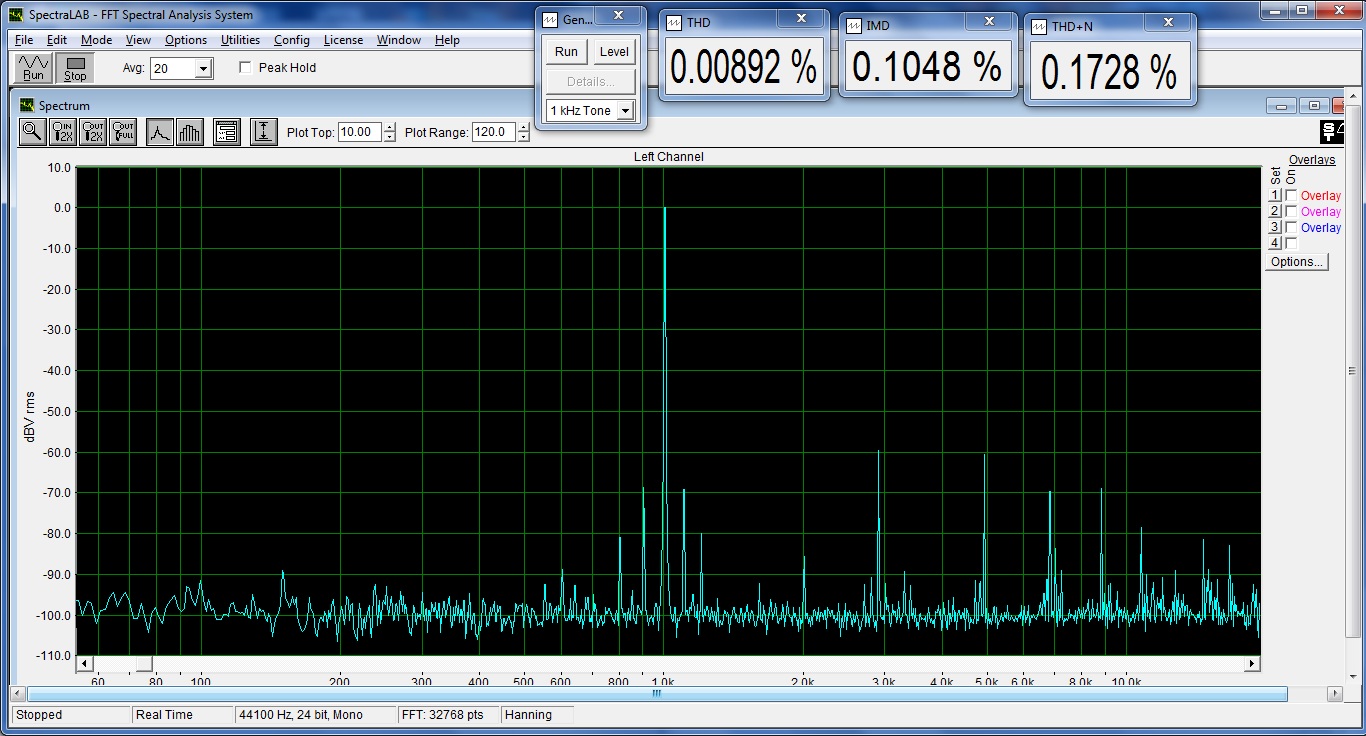Click Set button 2 for overlays
Screen dimensions: 1366x736
tap(1275, 212)
